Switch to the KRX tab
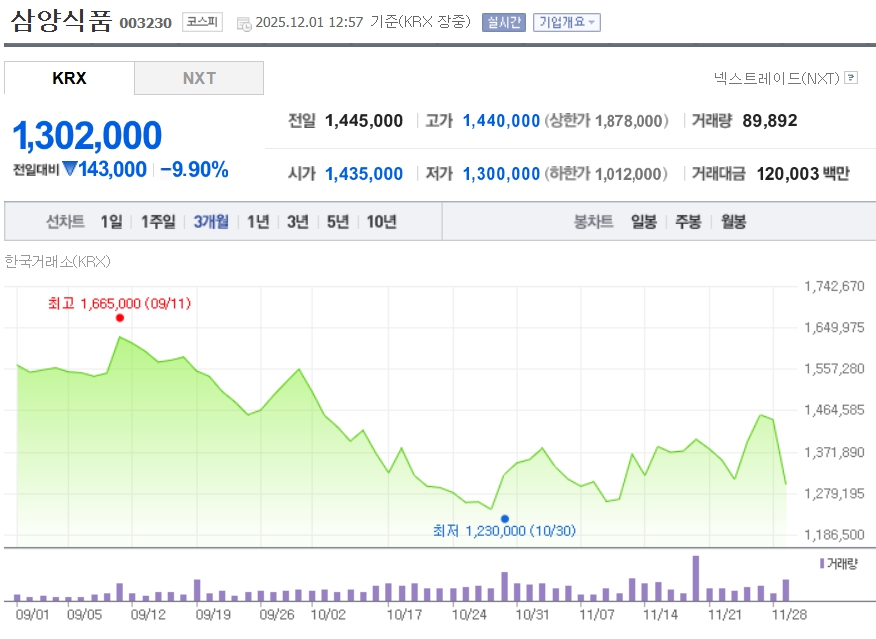 [69, 78]
